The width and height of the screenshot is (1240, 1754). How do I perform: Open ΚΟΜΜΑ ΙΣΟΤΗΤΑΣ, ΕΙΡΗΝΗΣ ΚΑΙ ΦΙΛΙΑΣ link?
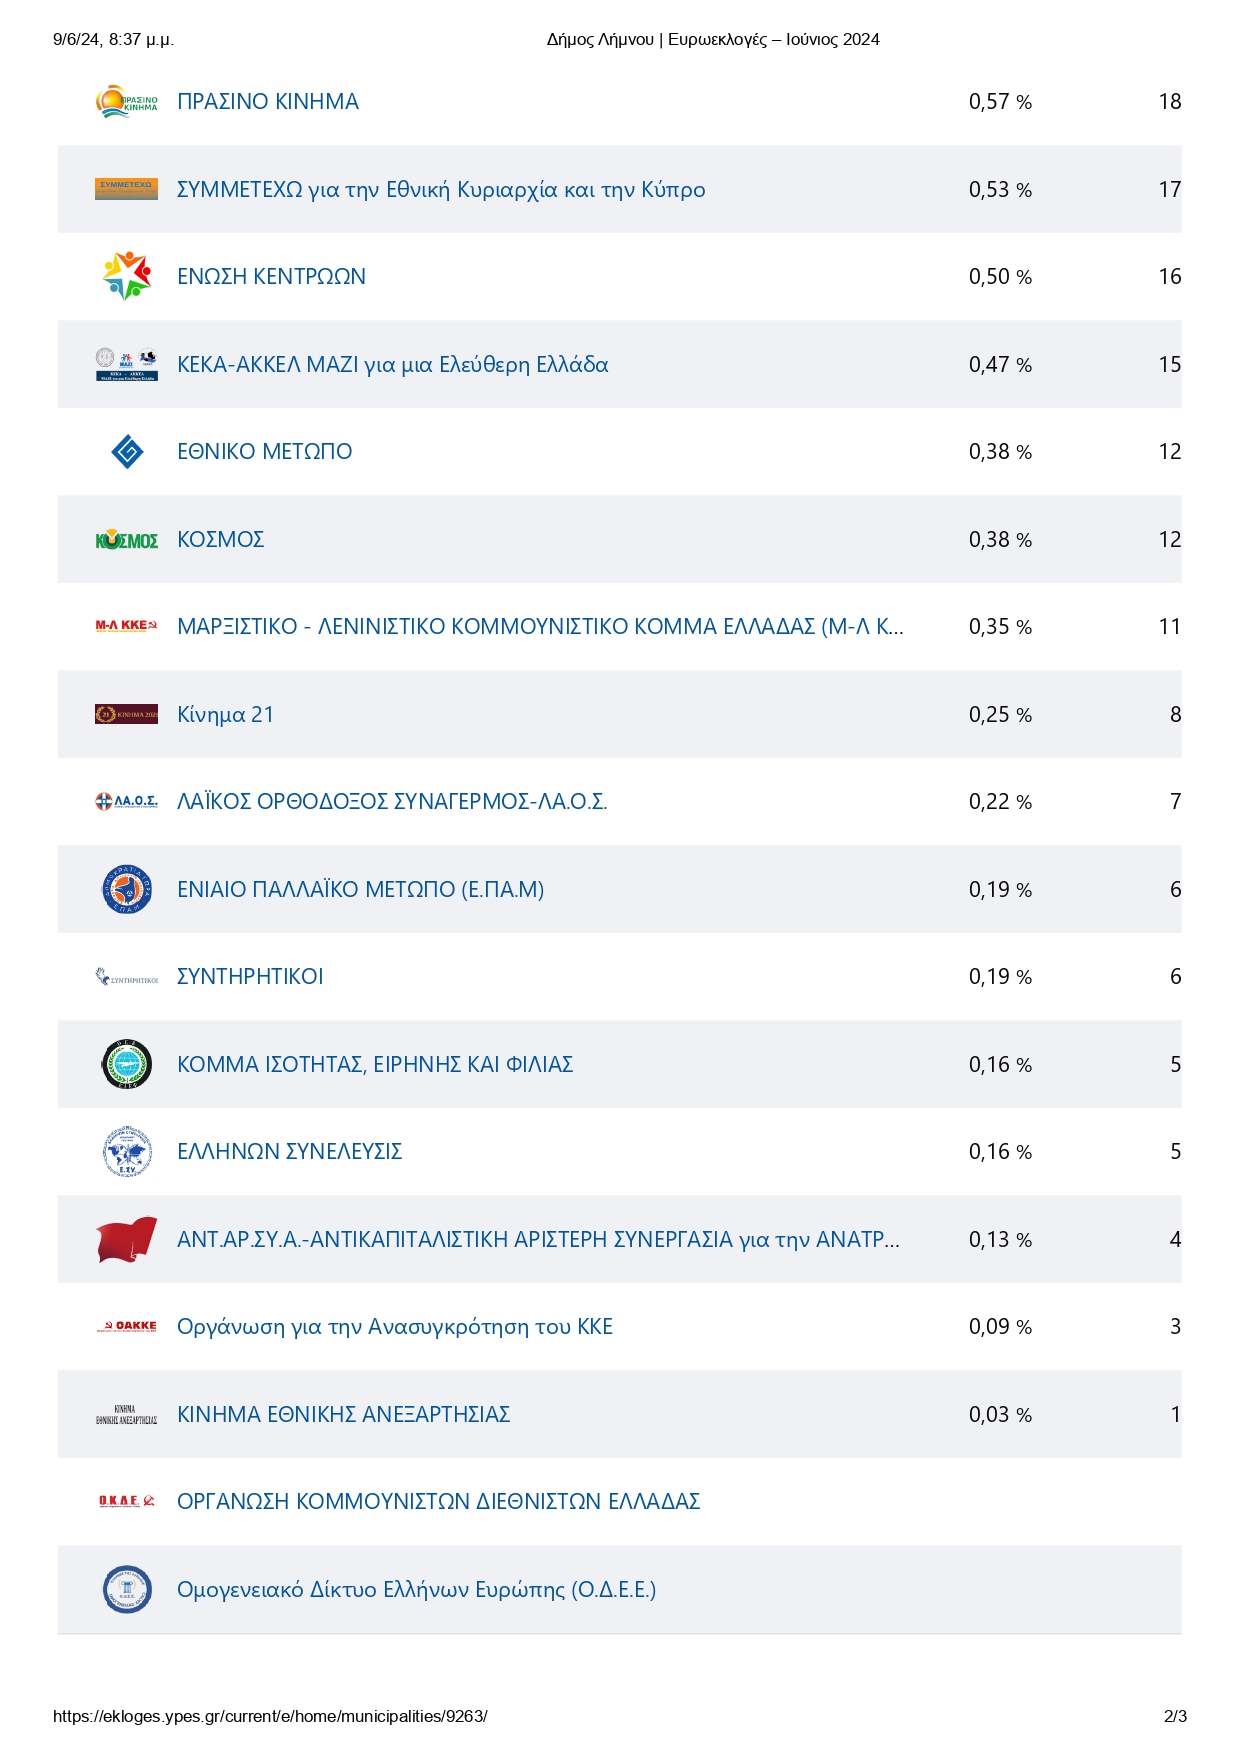coord(375,1065)
